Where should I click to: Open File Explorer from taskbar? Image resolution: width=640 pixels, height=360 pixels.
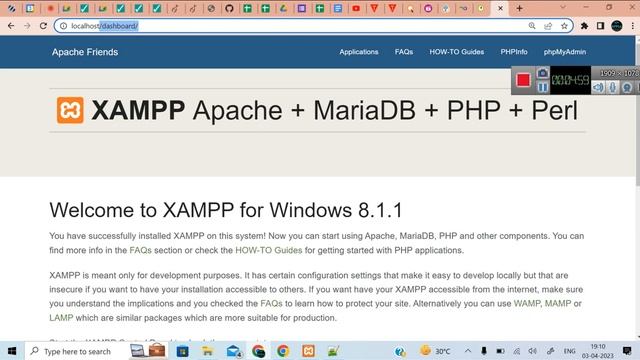coord(207,351)
